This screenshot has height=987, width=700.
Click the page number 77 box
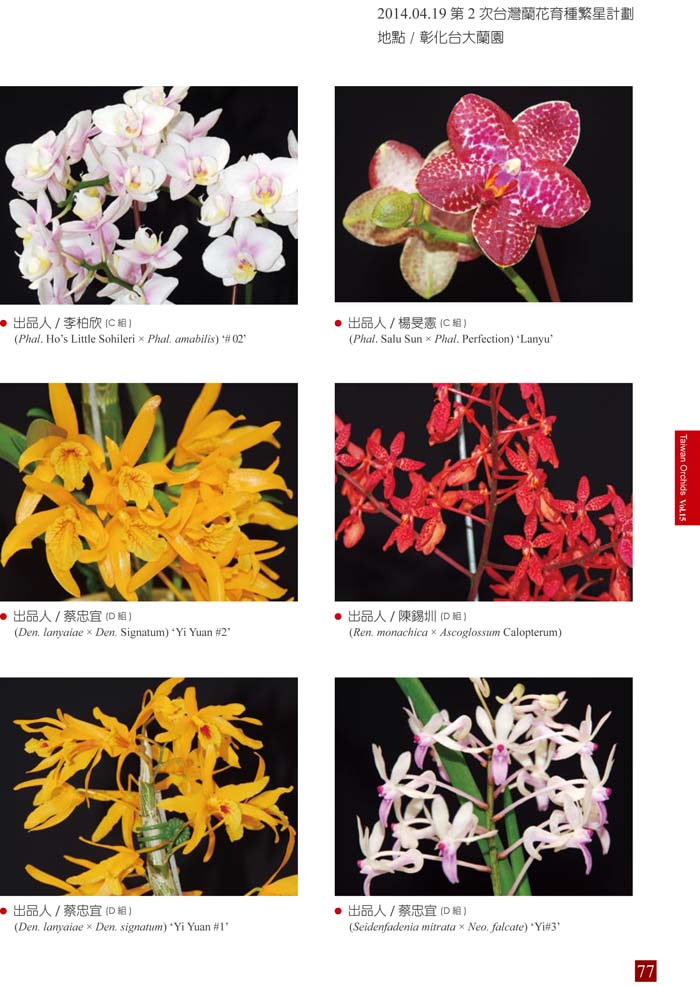pyautogui.click(x=645, y=971)
